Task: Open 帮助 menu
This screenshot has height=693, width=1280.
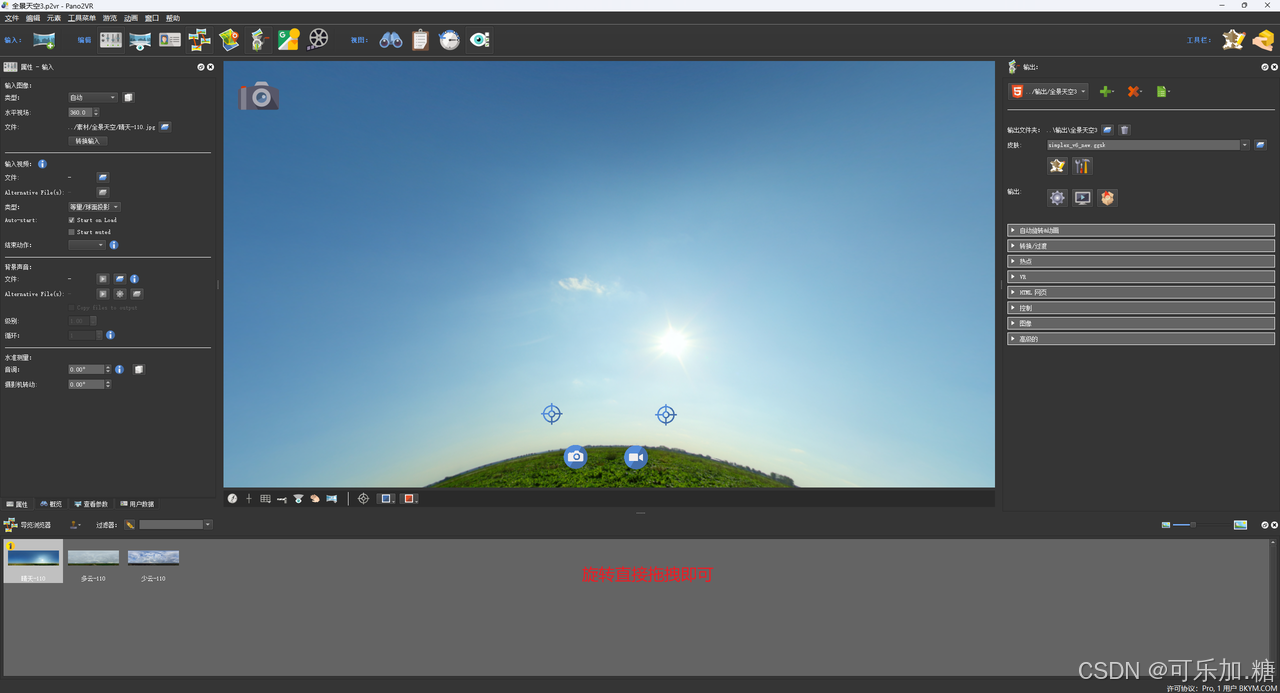Action: tap(173, 18)
